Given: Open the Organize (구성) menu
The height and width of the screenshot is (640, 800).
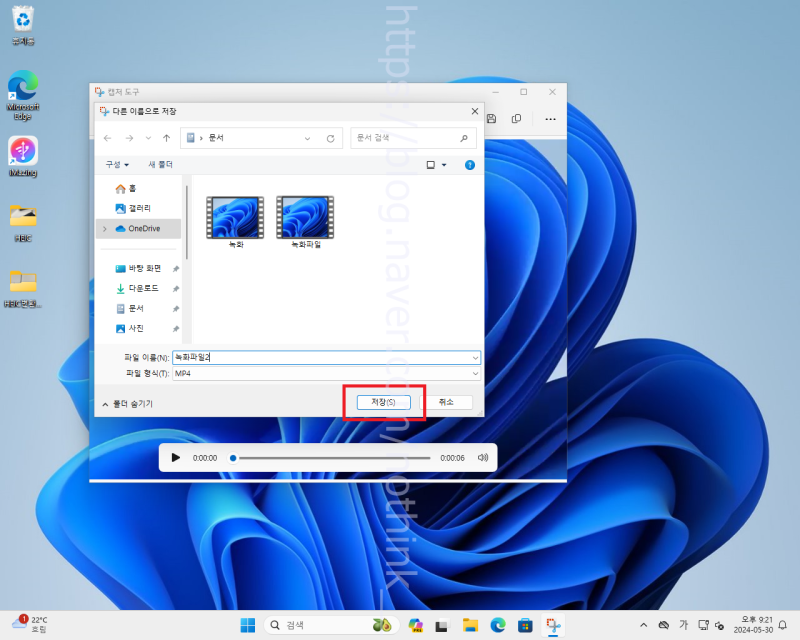Looking at the screenshot, I should (117, 164).
